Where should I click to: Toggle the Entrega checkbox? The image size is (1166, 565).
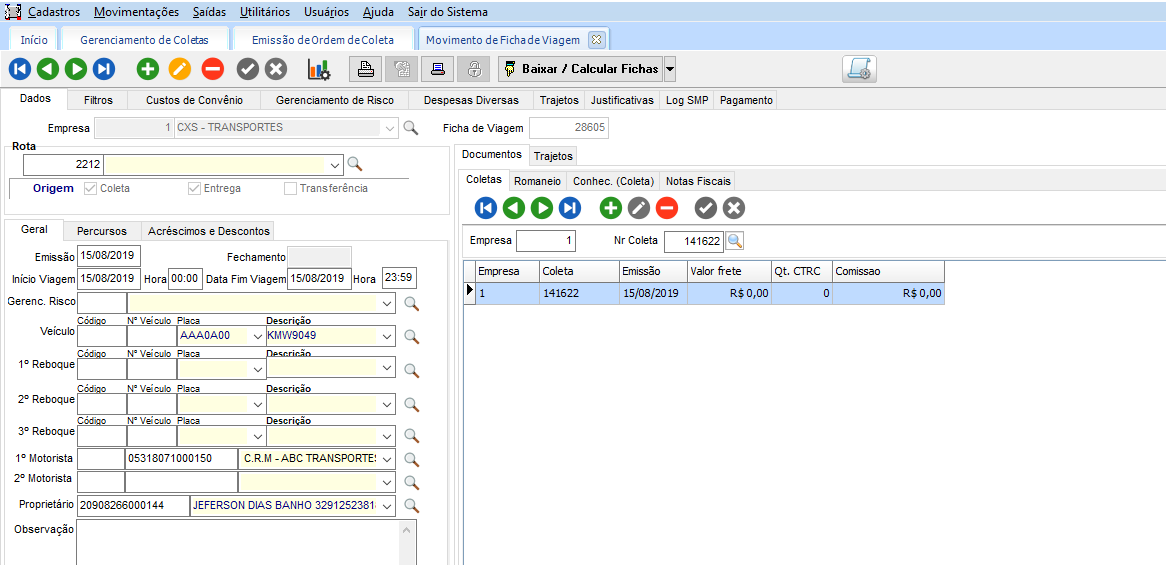pos(195,188)
